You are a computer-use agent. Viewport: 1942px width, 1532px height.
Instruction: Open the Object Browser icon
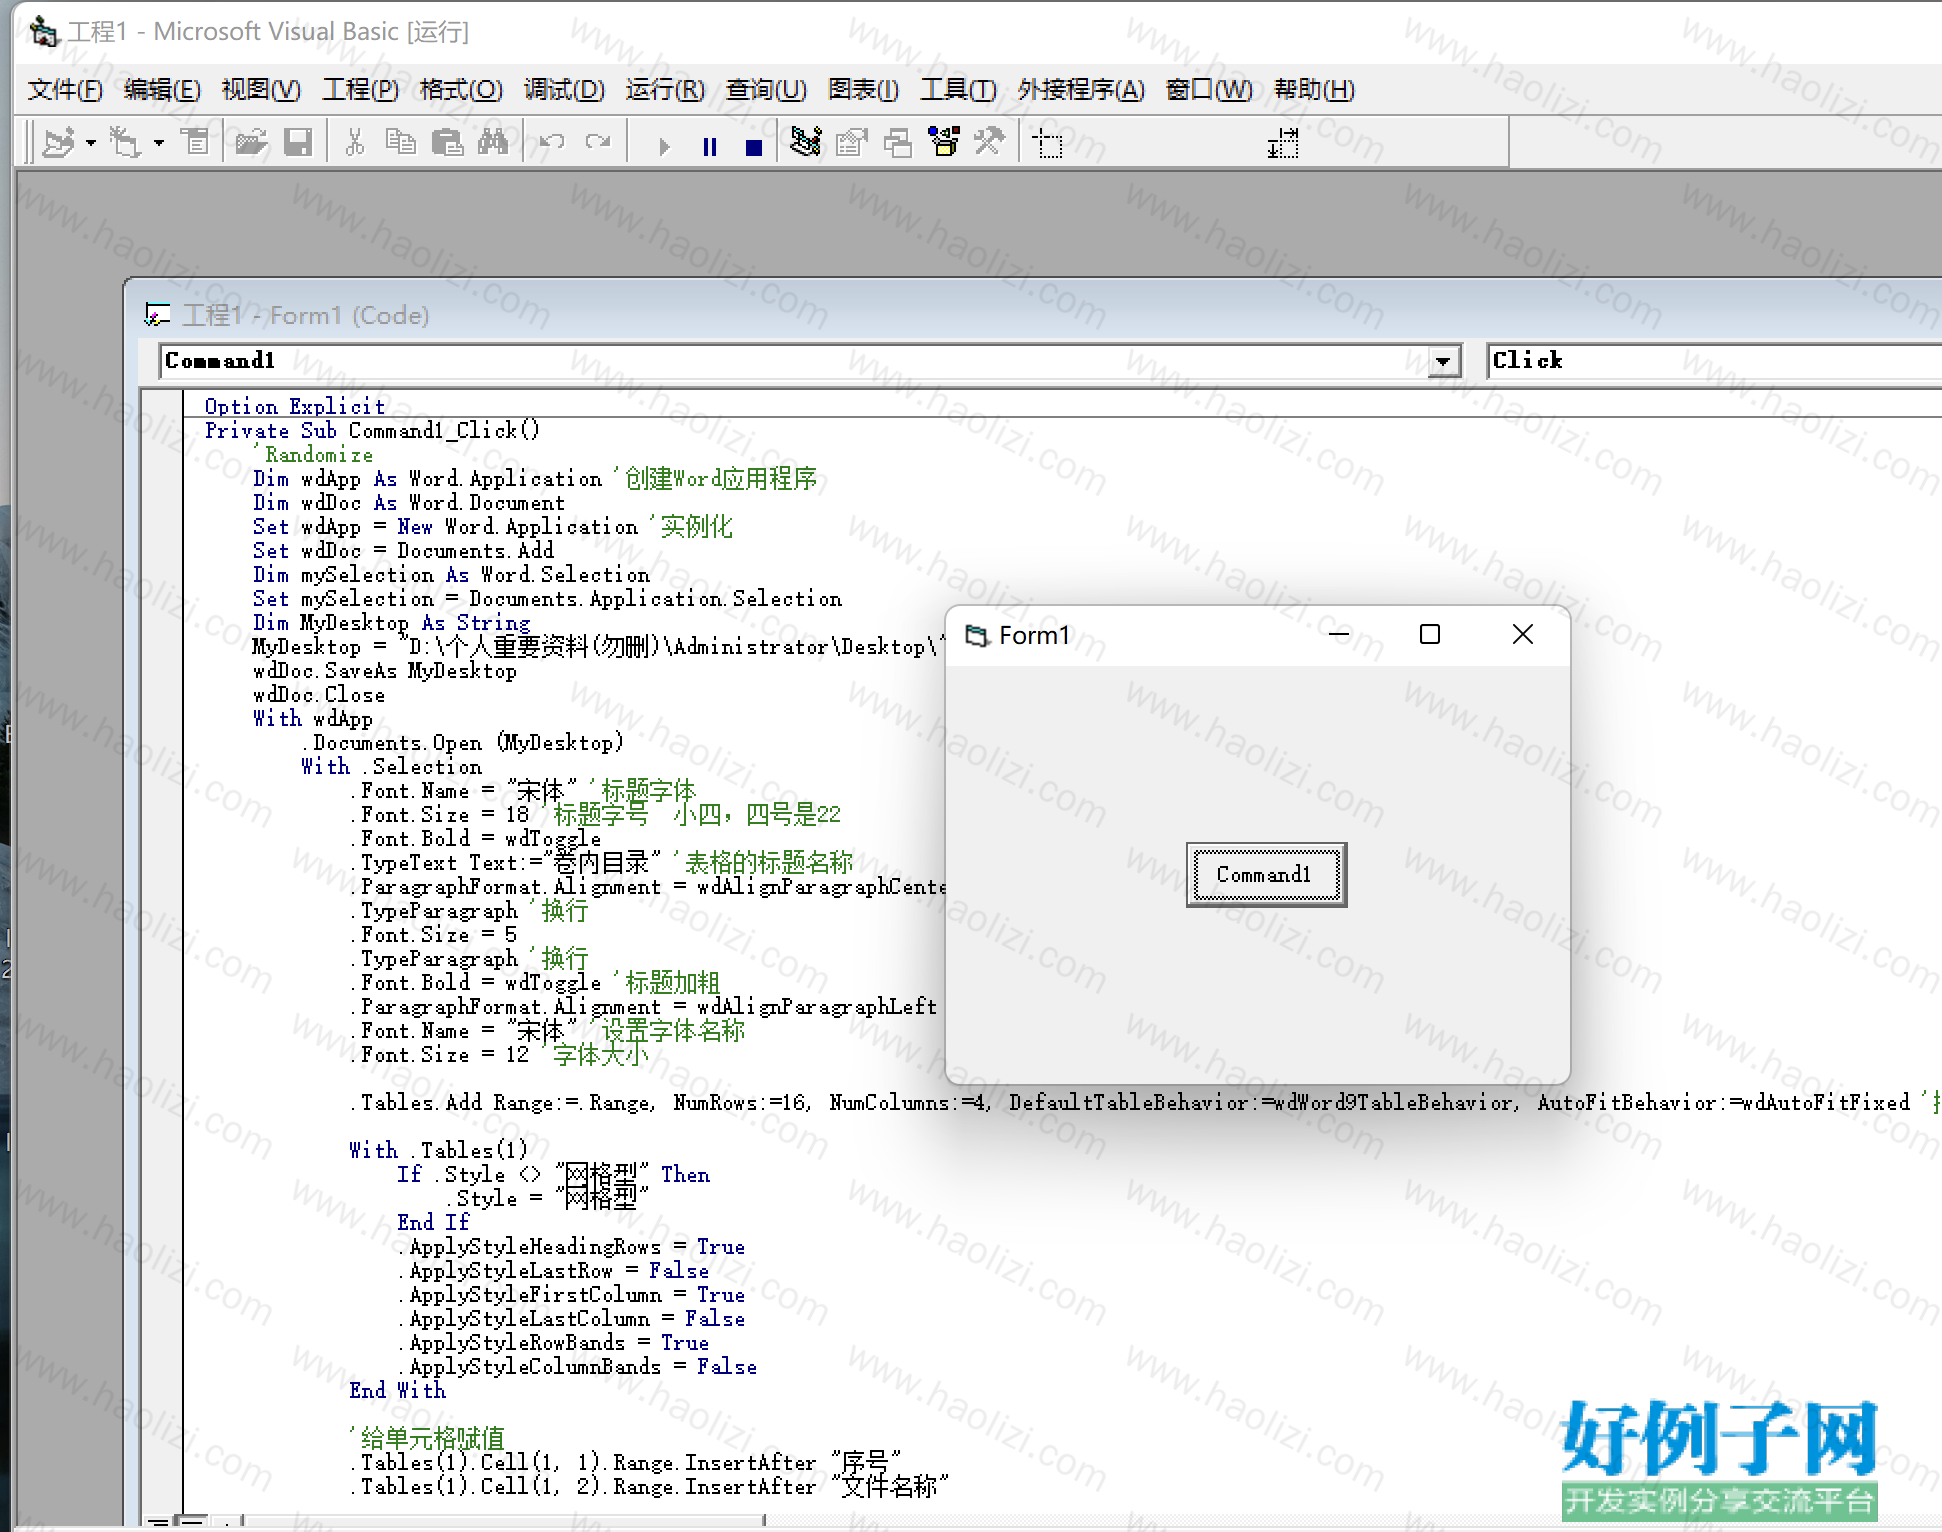click(944, 143)
